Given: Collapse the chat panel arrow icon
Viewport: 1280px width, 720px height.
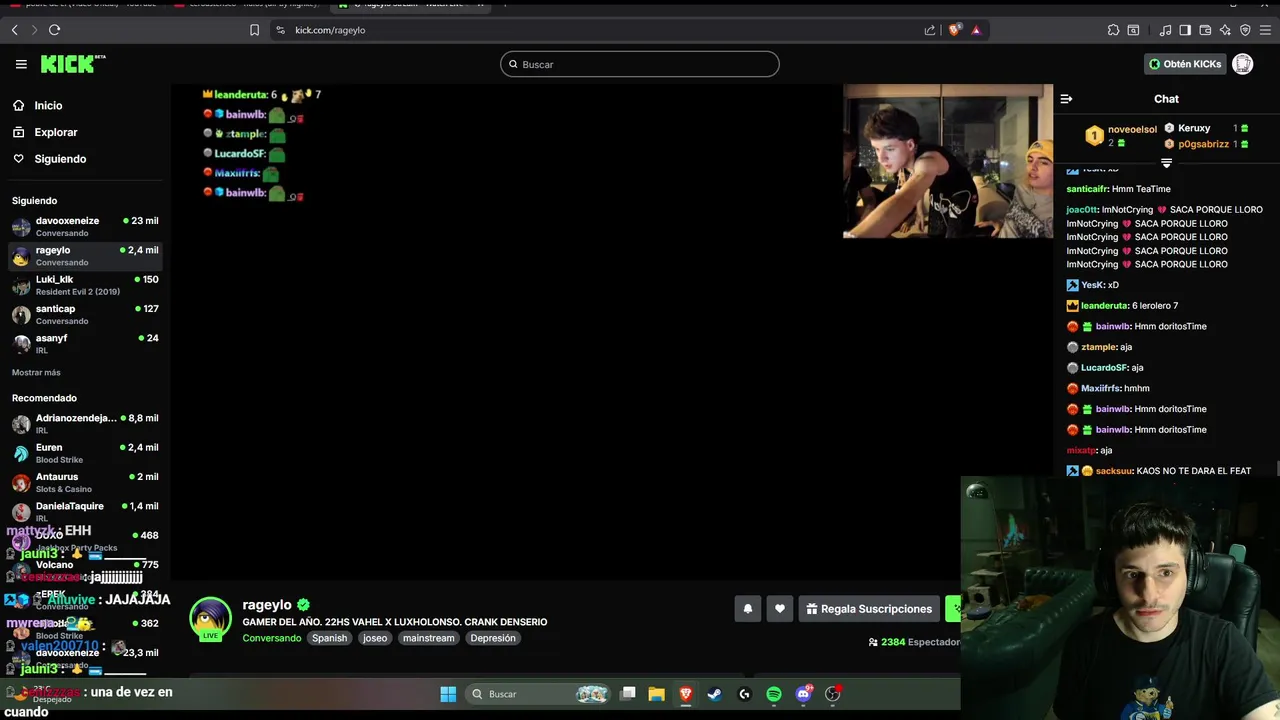Looking at the screenshot, I should (1066, 99).
